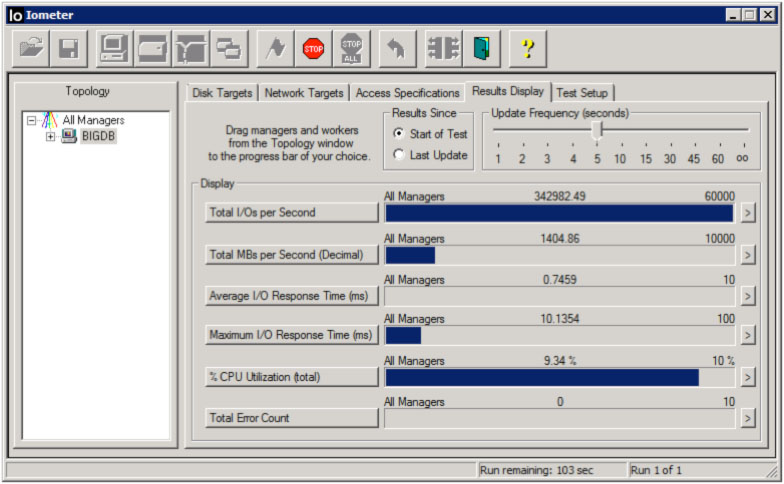The height and width of the screenshot is (484, 784).
Task: Click the Update Frequency slider thumb
Action: 597,130
